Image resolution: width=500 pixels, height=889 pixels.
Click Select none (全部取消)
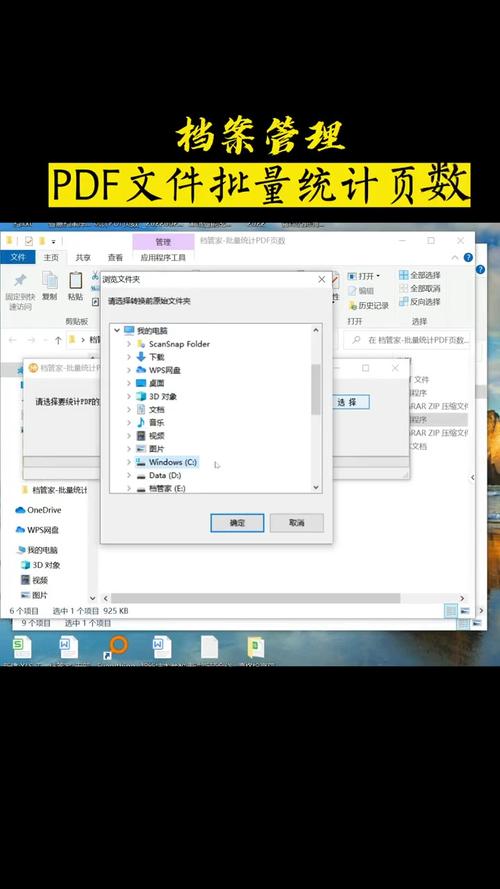pyautogui.click(x=420, y=288)
